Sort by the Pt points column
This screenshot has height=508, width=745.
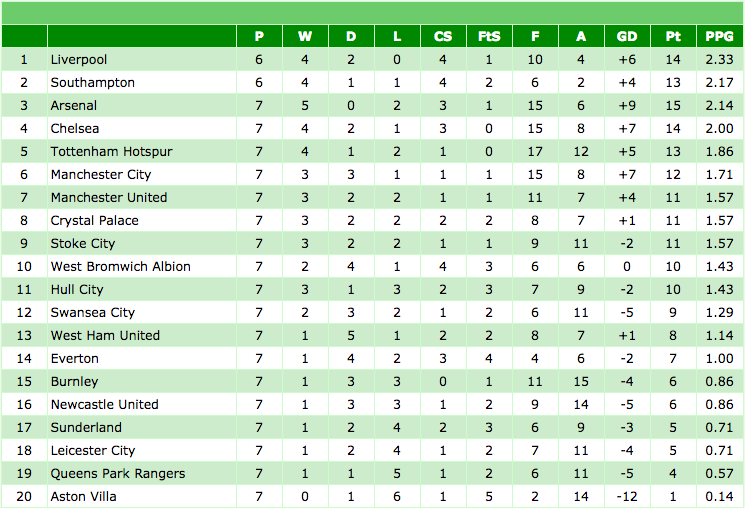(673, 36)
